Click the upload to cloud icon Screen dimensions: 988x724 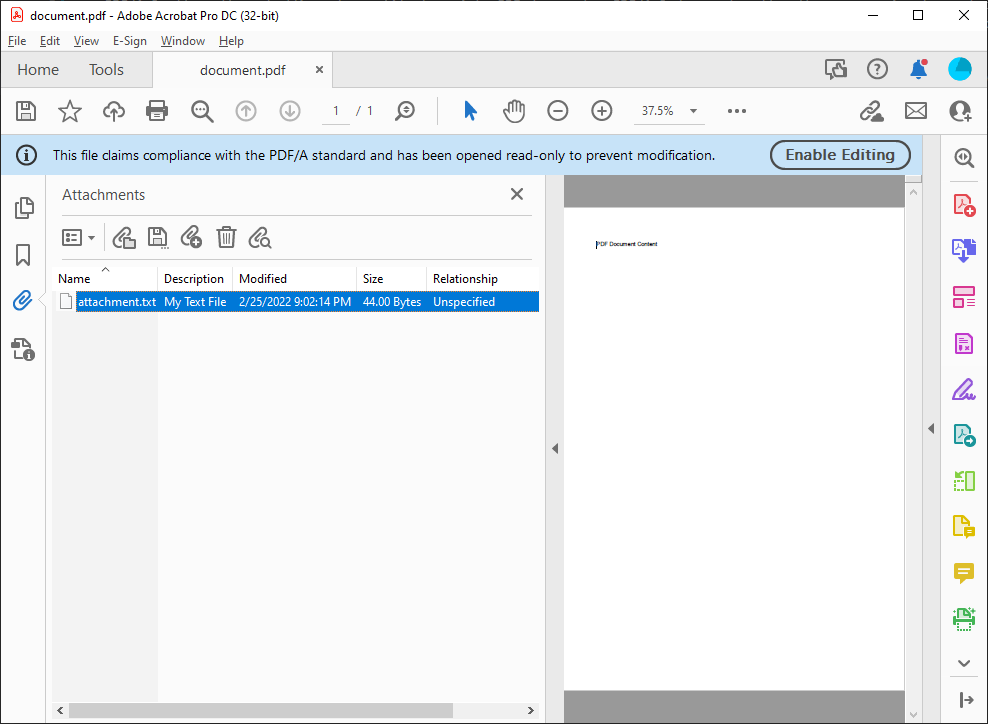pos(113,111)
